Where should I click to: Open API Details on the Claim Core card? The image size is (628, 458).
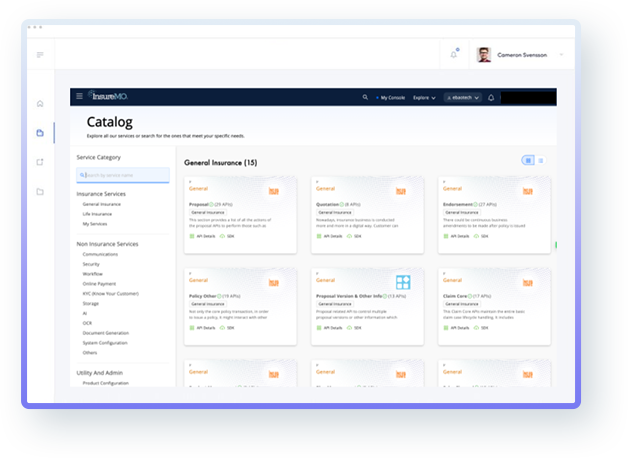456,328
